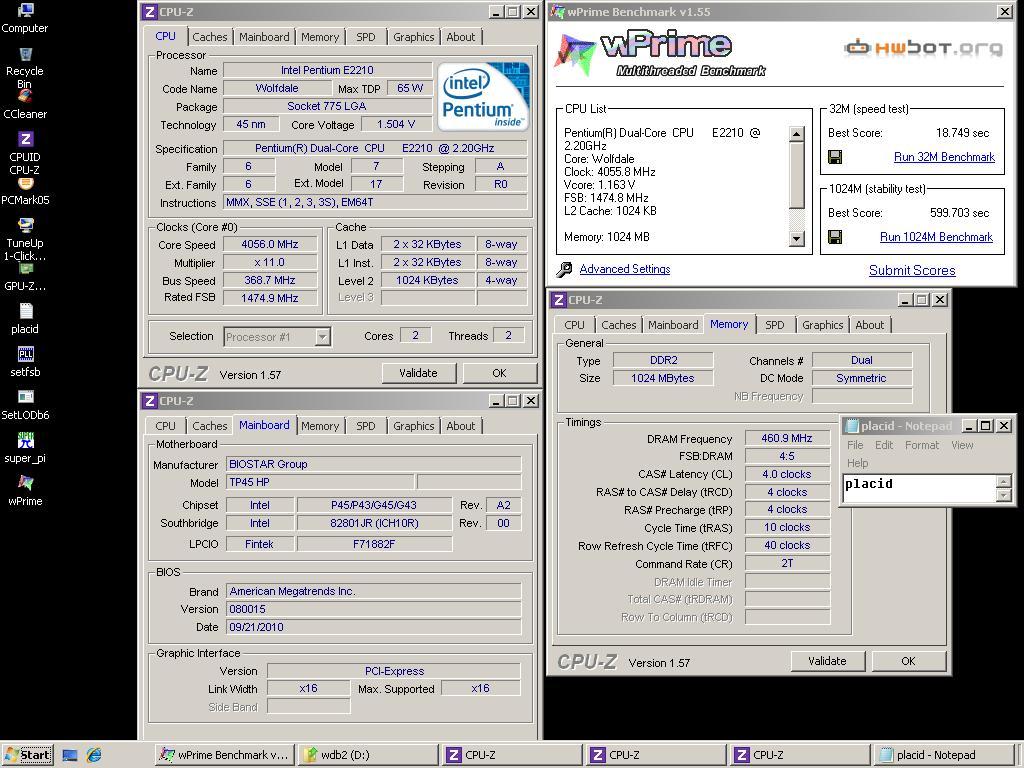Click the DRAM Frequency 460.9 MHz value
The height and width of the screenshot is (768, 1024).
787,438
